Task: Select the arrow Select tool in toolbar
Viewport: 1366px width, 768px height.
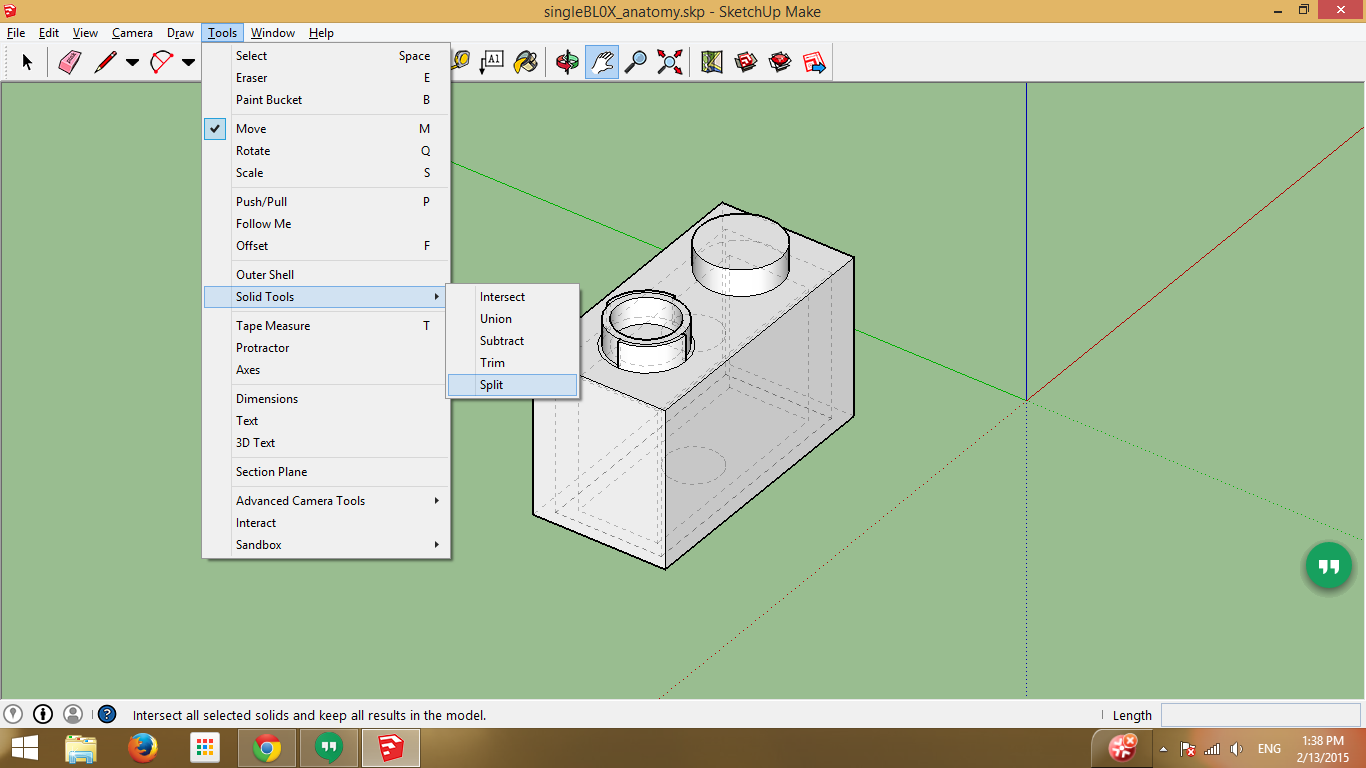Action: pyautogui.click(x=27, y=62)
